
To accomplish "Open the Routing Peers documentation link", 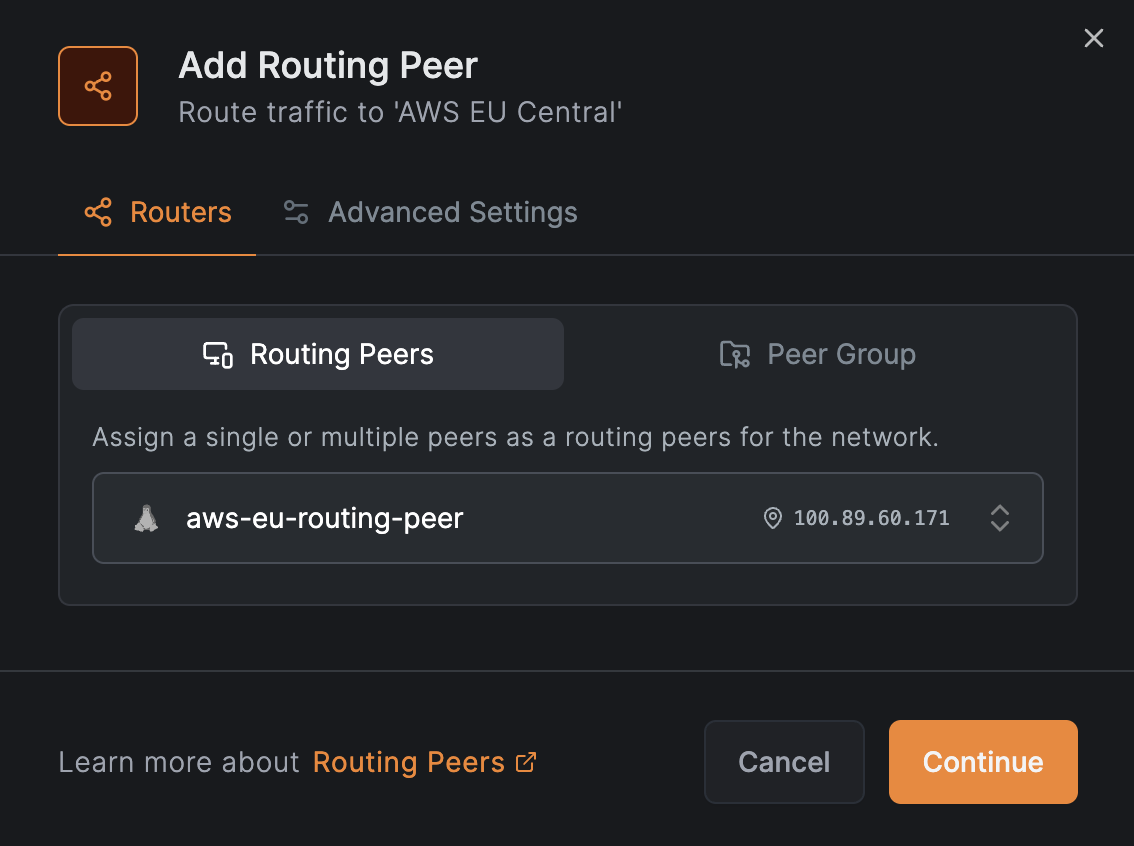I will 408,762.
